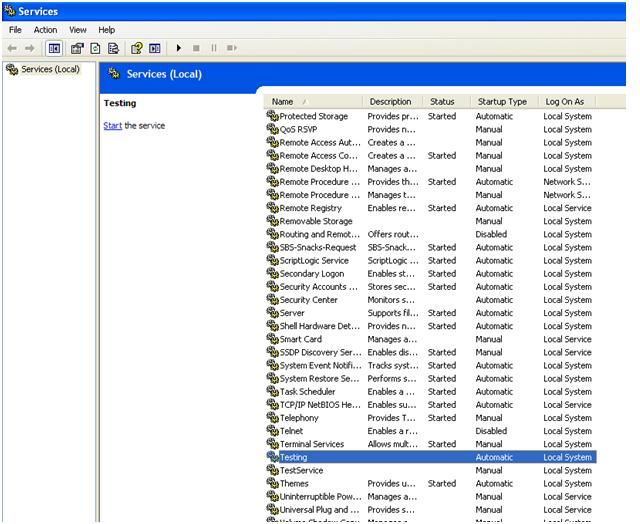The height and width of the screenshot is (524, 640).
Task: Click the gear icon beside Protected Storage
Action: (272, 116)
